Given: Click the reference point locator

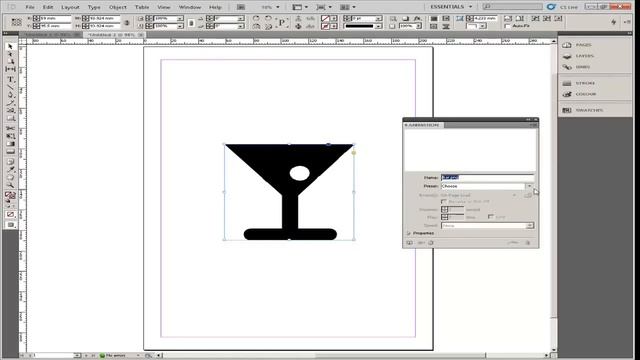Looking at the screenshot, I should [16, 22].
